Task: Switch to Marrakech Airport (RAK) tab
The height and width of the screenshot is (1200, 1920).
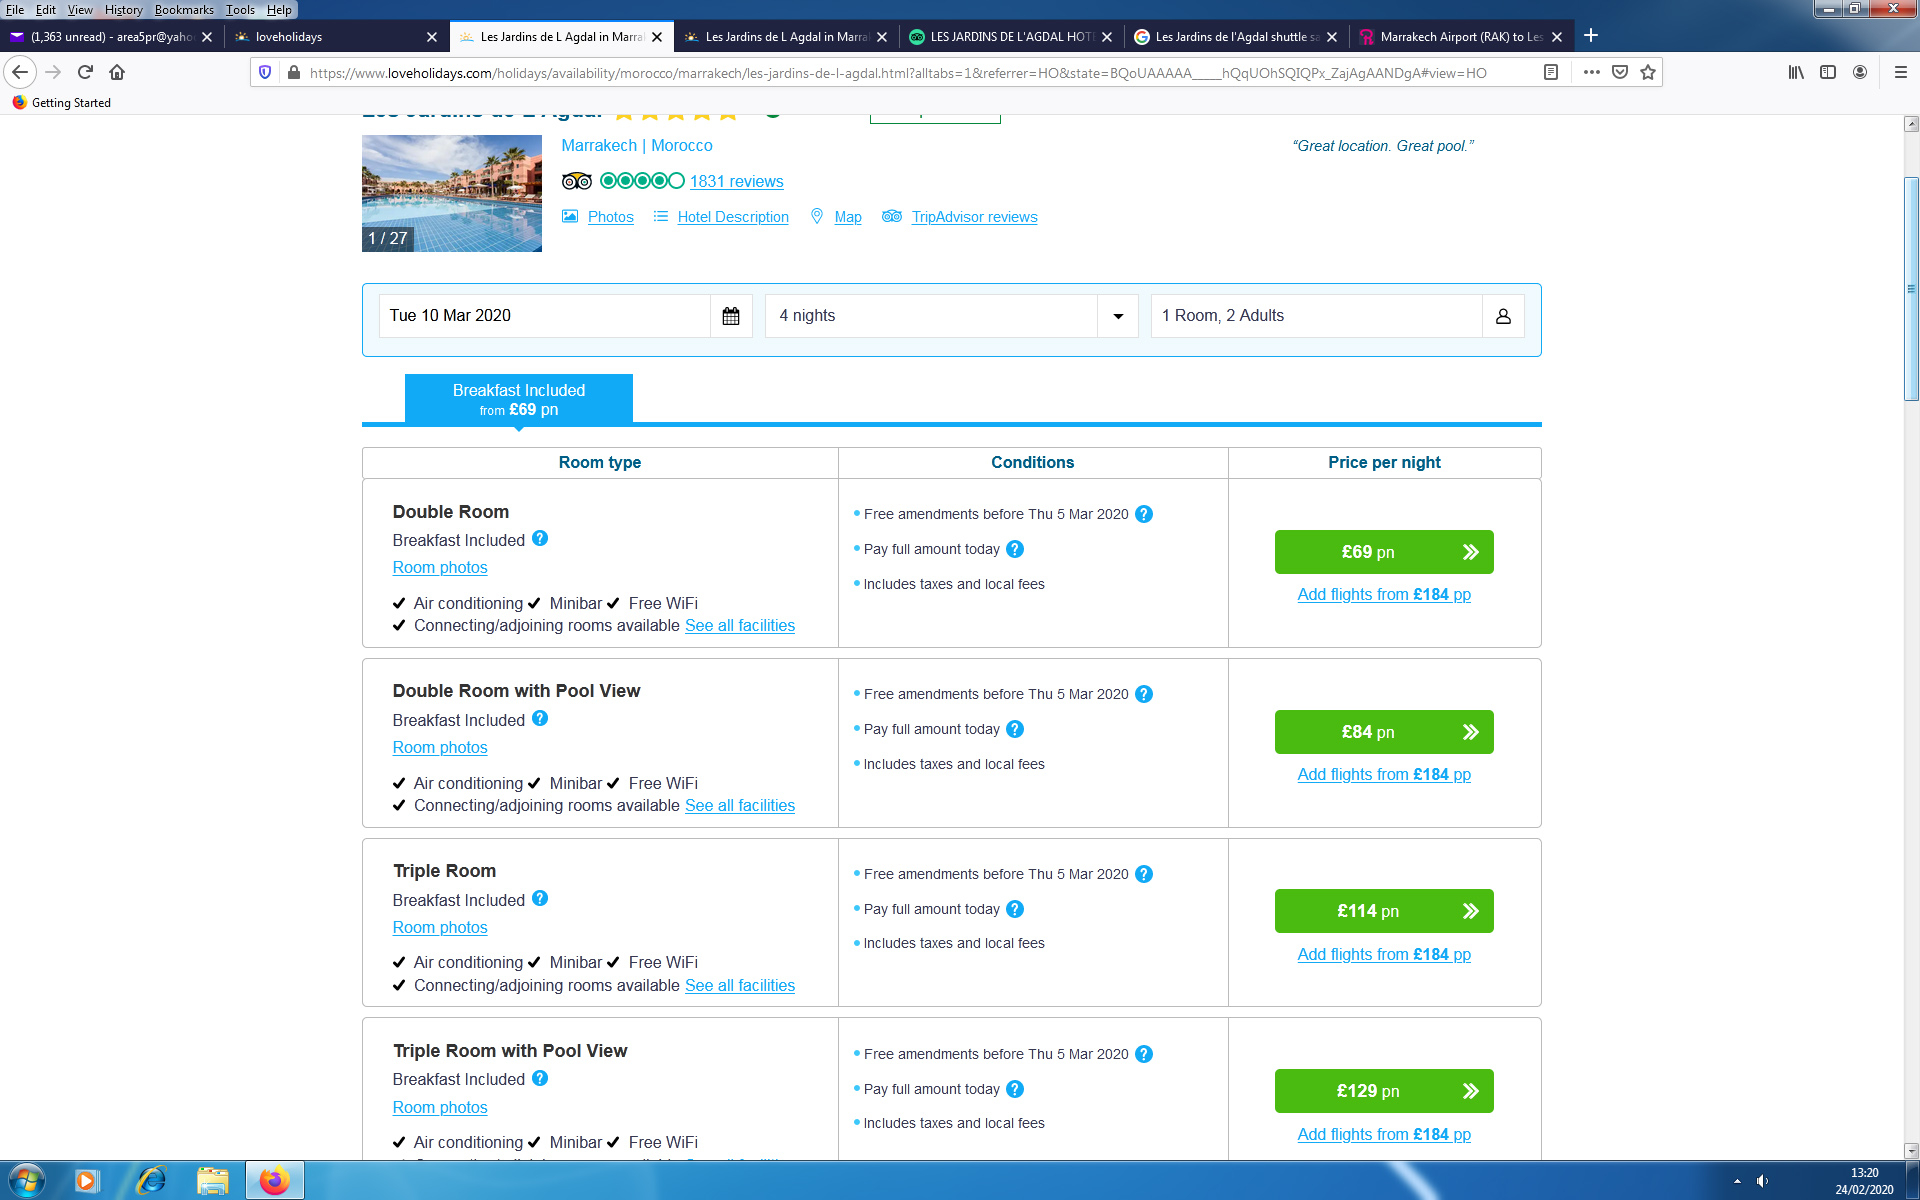Action: point(1462,37)
